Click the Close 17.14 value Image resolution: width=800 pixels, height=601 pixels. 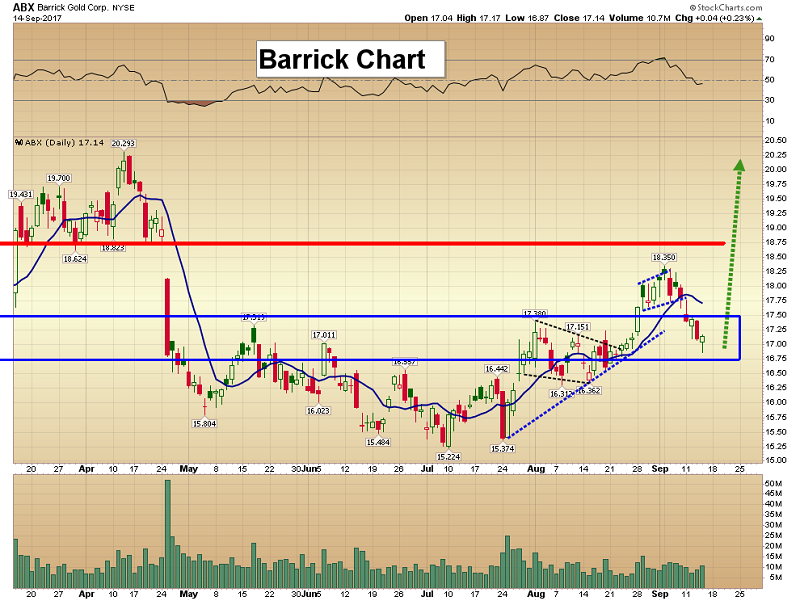click(x=580, y=18)
